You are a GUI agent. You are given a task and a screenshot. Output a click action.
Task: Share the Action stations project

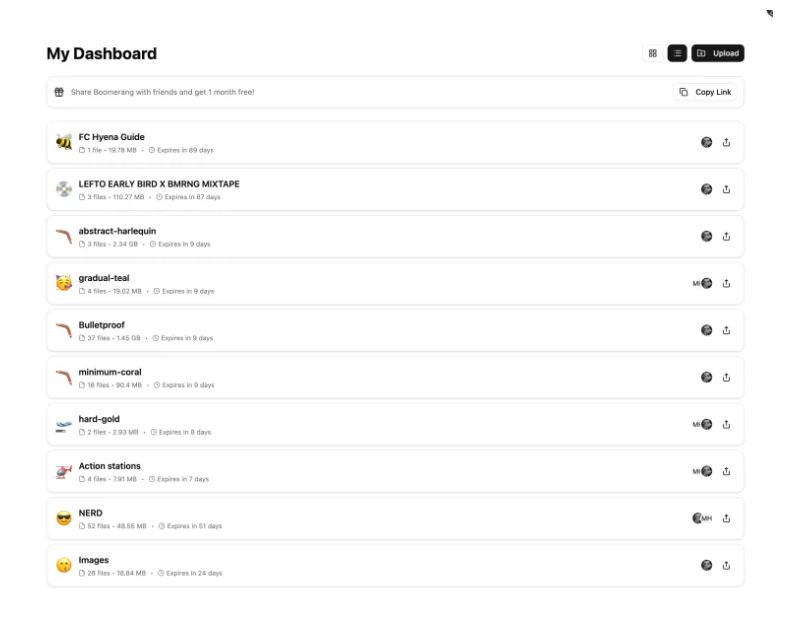726,471
